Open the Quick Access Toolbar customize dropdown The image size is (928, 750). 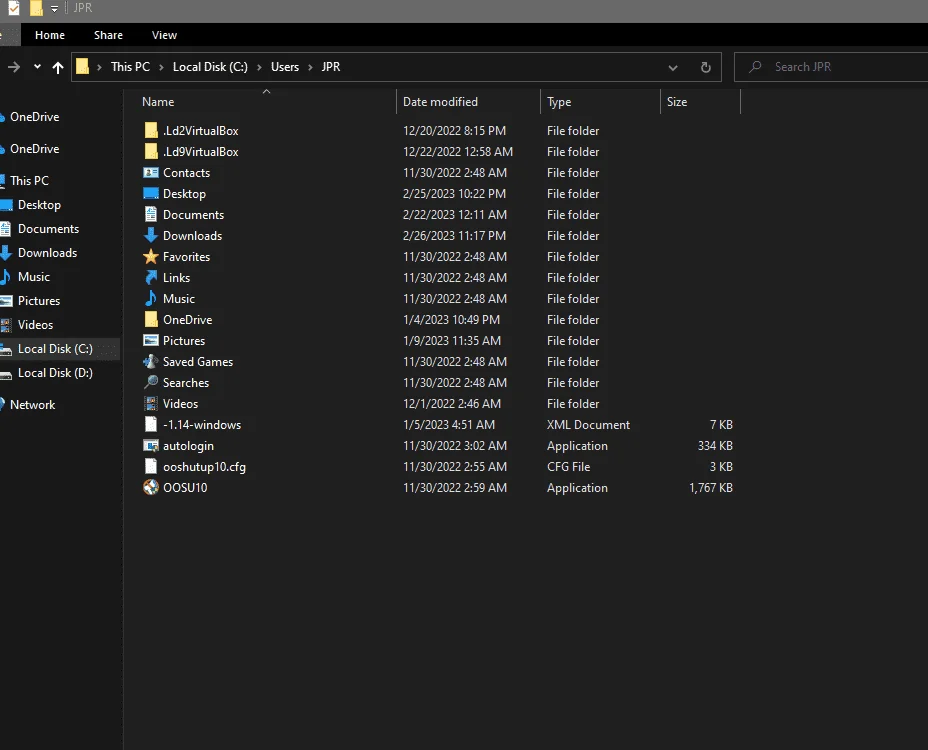(x=54, y=8)
